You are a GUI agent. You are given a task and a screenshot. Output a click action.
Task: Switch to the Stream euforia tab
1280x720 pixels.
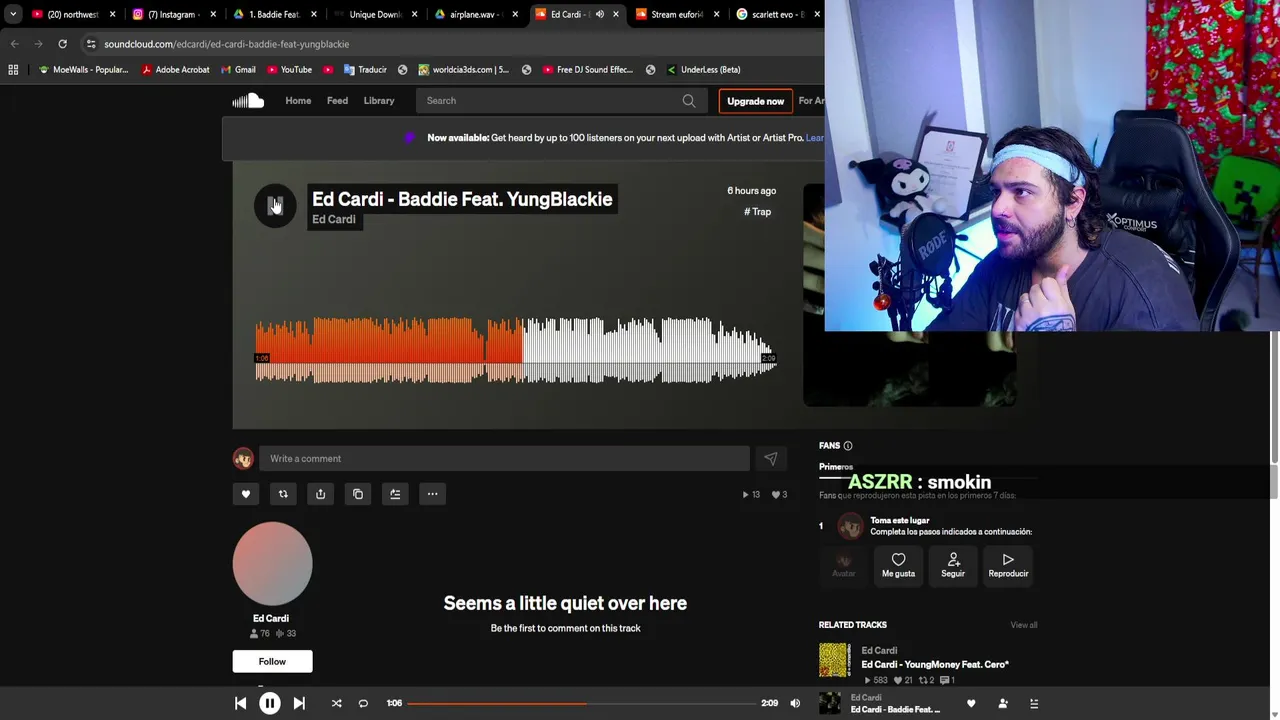(677, 14)
